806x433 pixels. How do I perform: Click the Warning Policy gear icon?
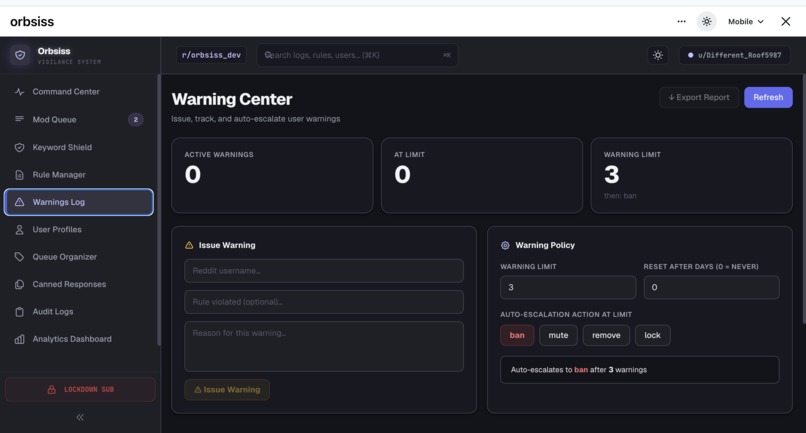[x=505, y=245]
